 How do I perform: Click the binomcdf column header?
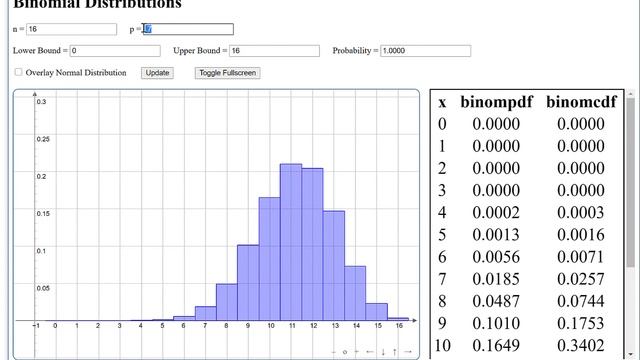tap(581, 102)
